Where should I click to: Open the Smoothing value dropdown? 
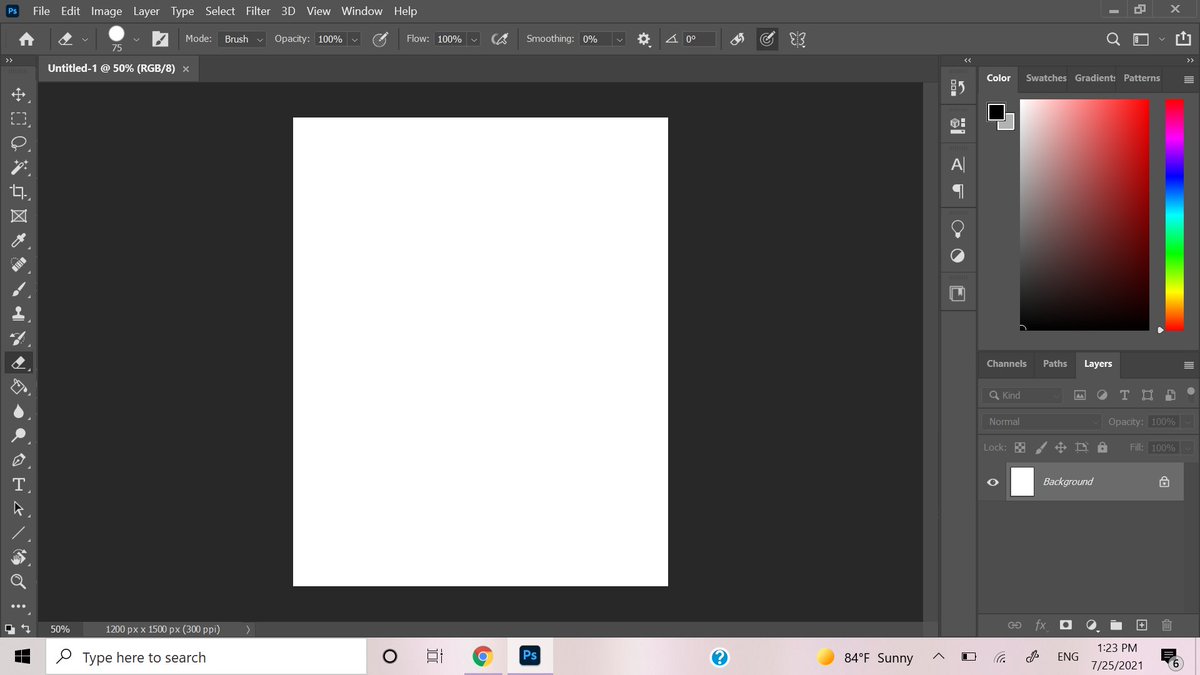coord(619,39)
